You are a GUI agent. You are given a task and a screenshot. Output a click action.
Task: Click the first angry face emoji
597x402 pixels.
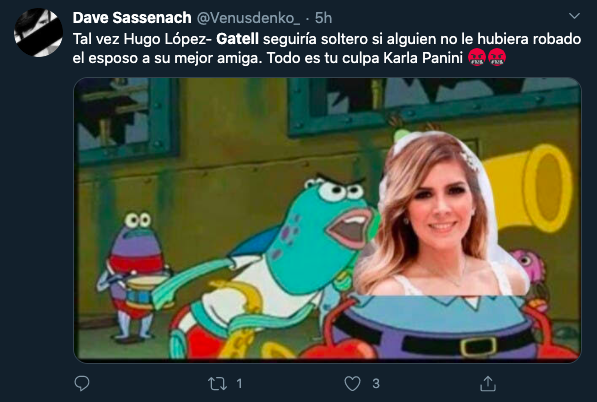coord(477,58)
